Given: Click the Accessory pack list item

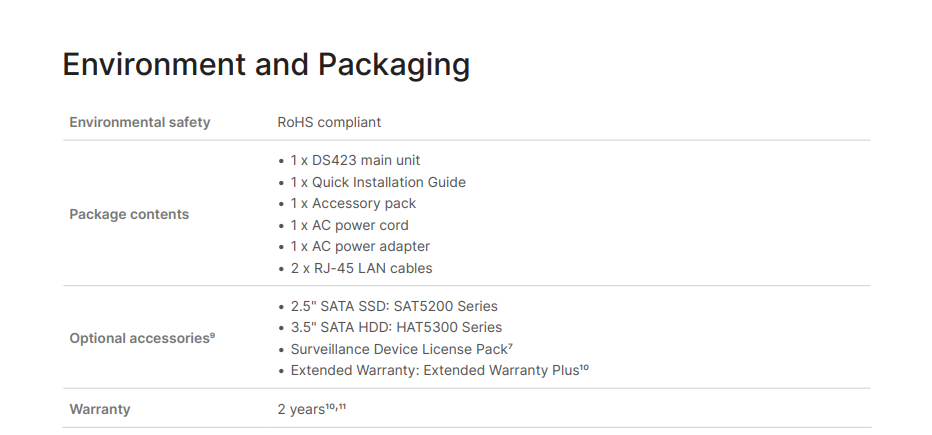Looking at the screenshot, I should click(353, 203).
